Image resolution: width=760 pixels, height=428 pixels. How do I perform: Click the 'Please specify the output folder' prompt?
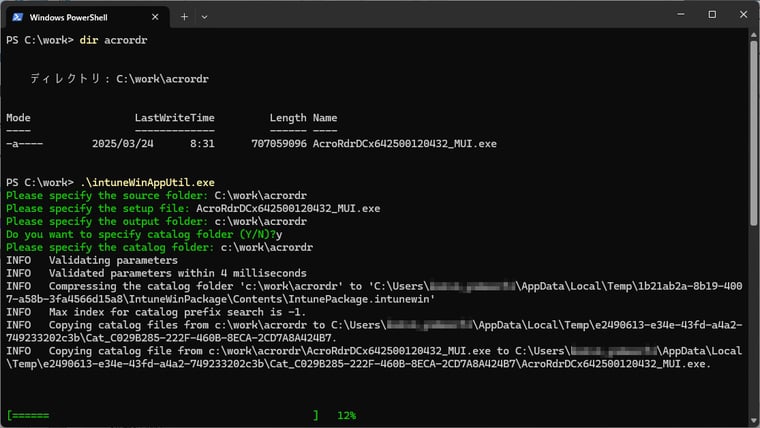coord(107,222)
